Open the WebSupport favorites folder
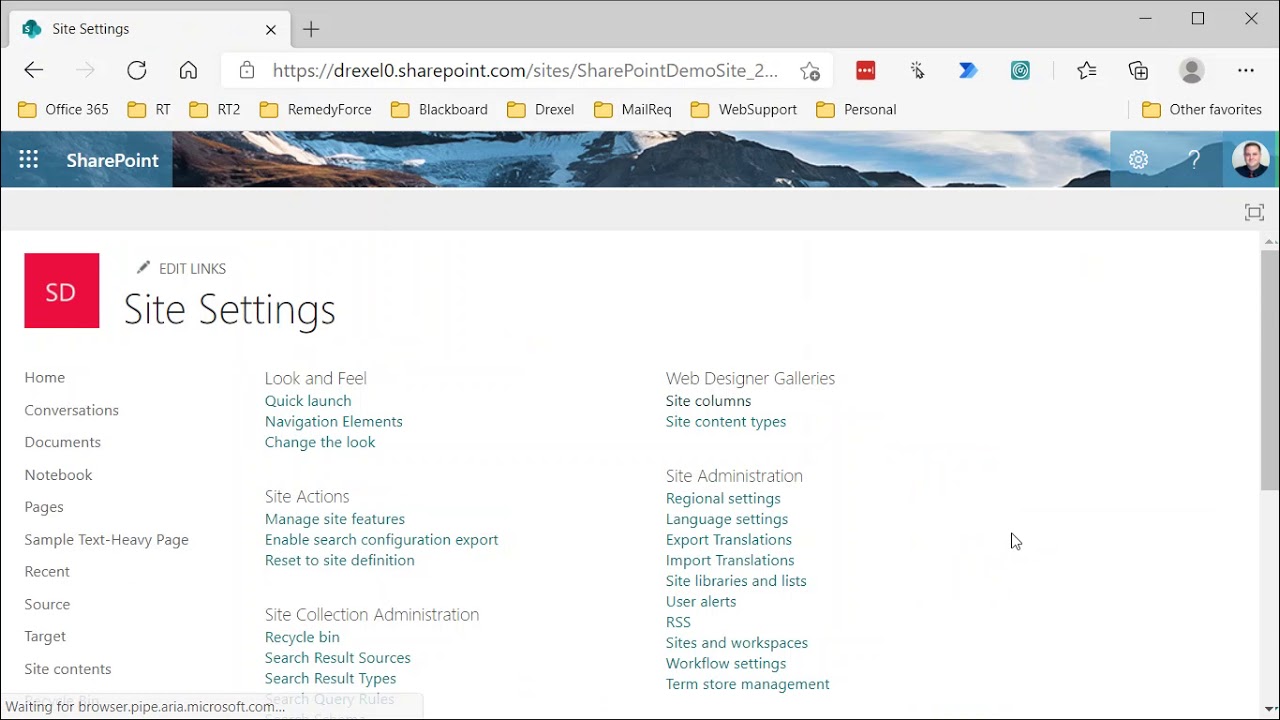1280x720 pixels. pos(743,109)
